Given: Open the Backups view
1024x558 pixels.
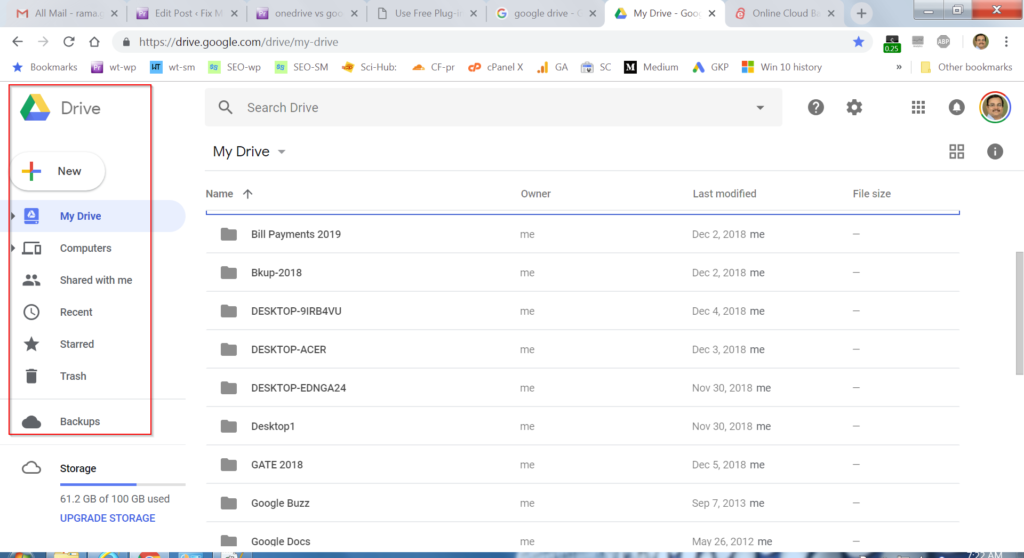Looking at the screenshot, I should point(80,421).
